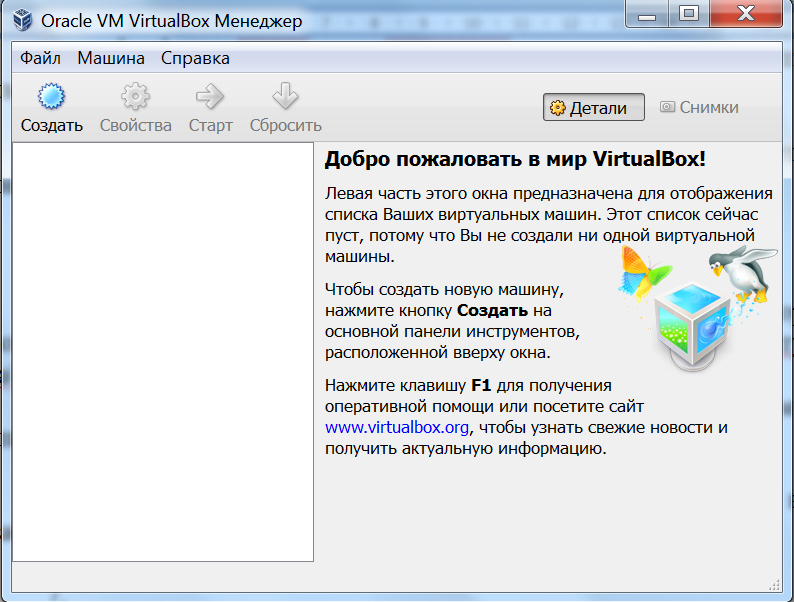Click the title 'Oracle VM VirtualBox Менеджер'
This screenshot has width=794, height=602.
tap(172, 21)
